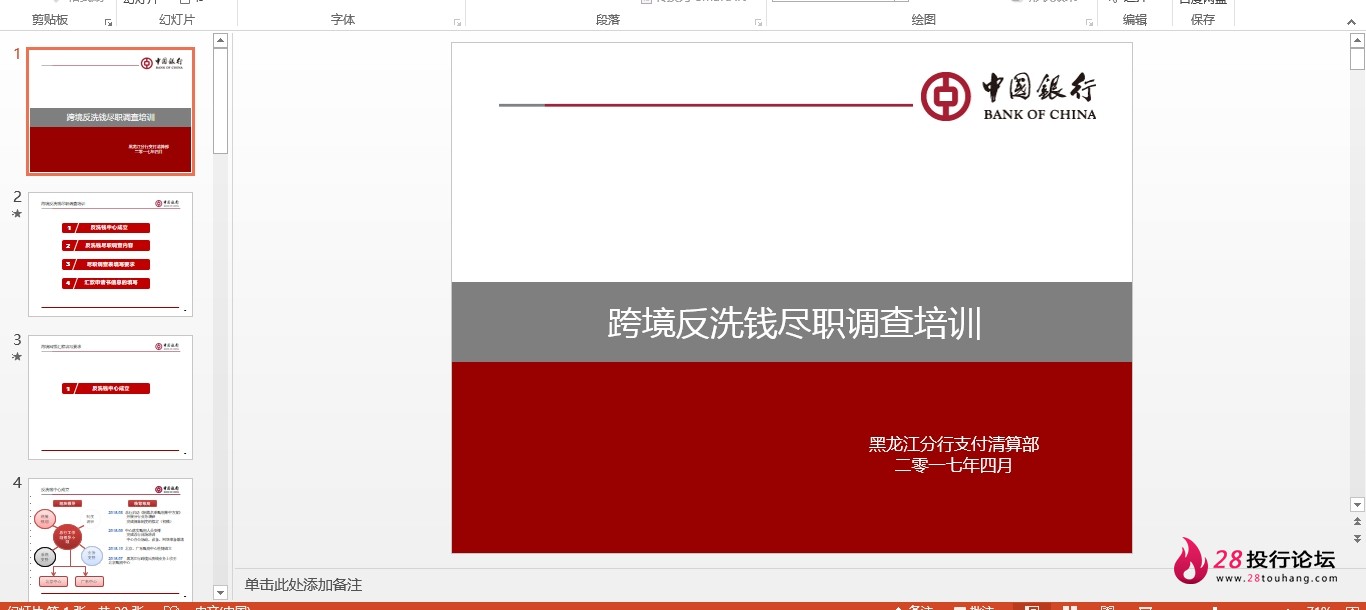Viewport: 1366px width, 610px height.
Task: Select slide 2 thumbnail with agenda list
Action: [111, 254]
